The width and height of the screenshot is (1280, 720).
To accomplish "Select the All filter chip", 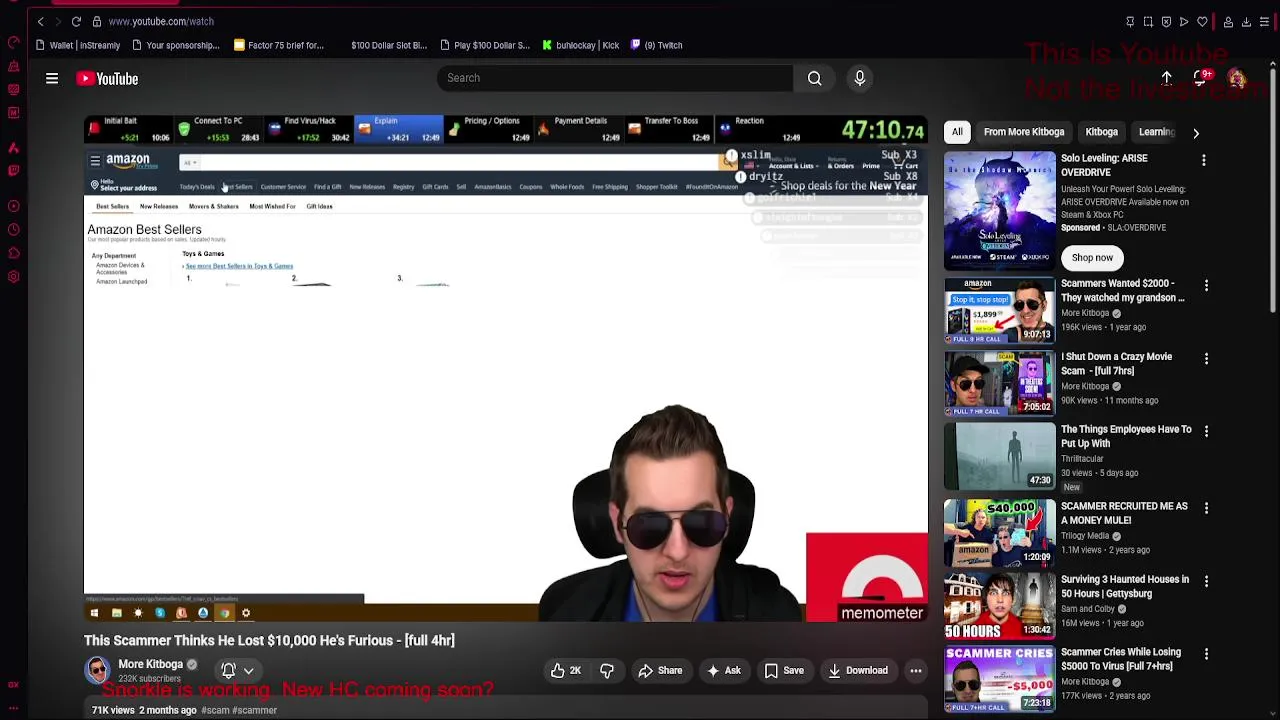I will [x=957, y=132].
